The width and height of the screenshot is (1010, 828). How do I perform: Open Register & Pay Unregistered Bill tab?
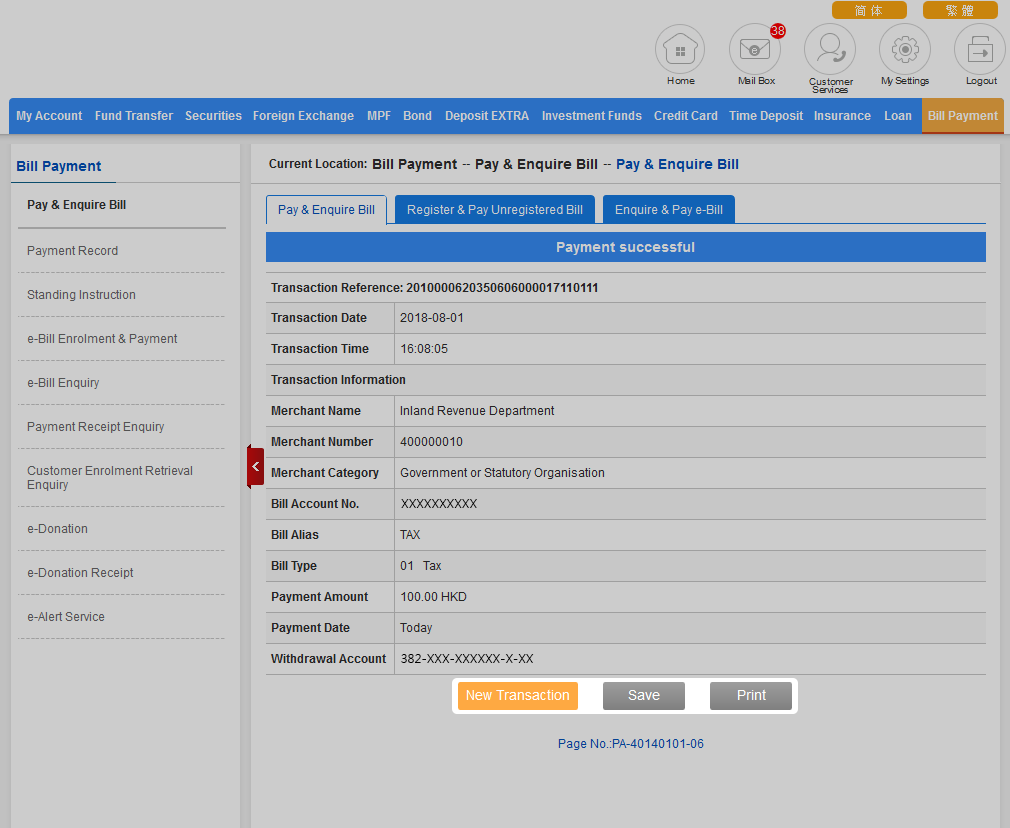(x=495, y=210)
